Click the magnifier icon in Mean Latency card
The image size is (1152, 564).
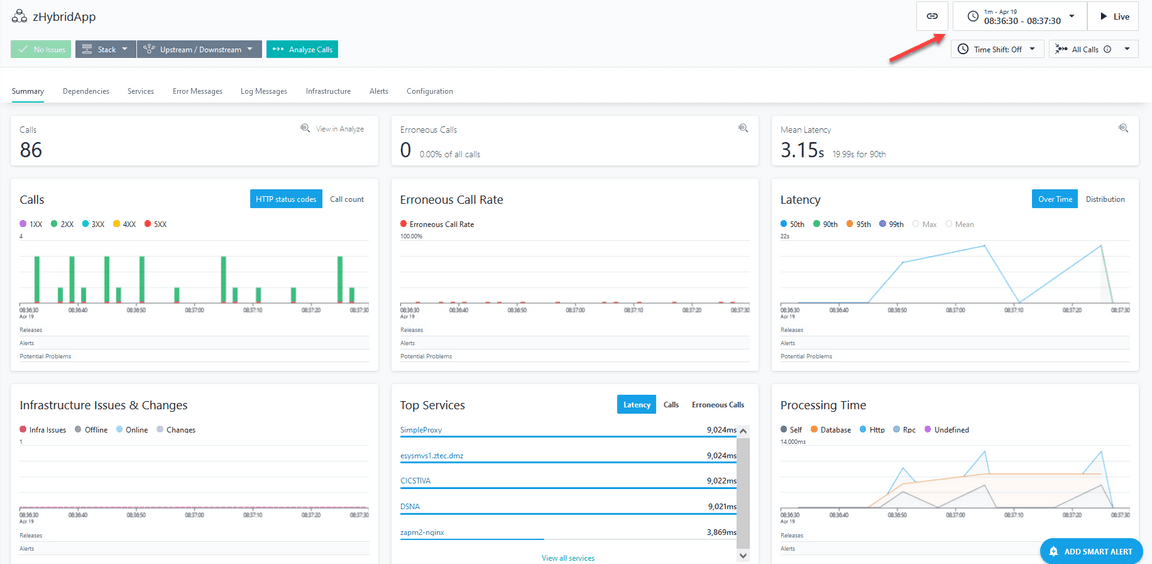1123,128
